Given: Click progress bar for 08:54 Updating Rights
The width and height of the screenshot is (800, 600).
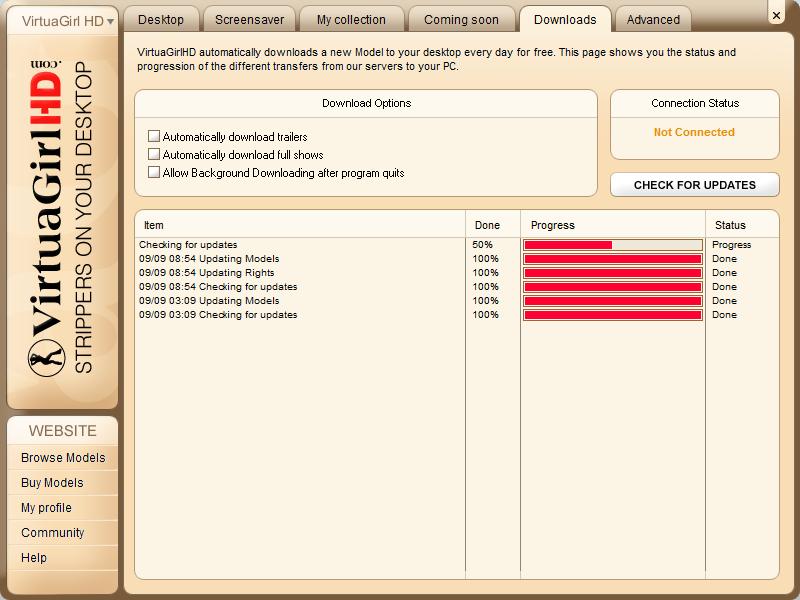Looking at the screenshot, I should [613, 272].
